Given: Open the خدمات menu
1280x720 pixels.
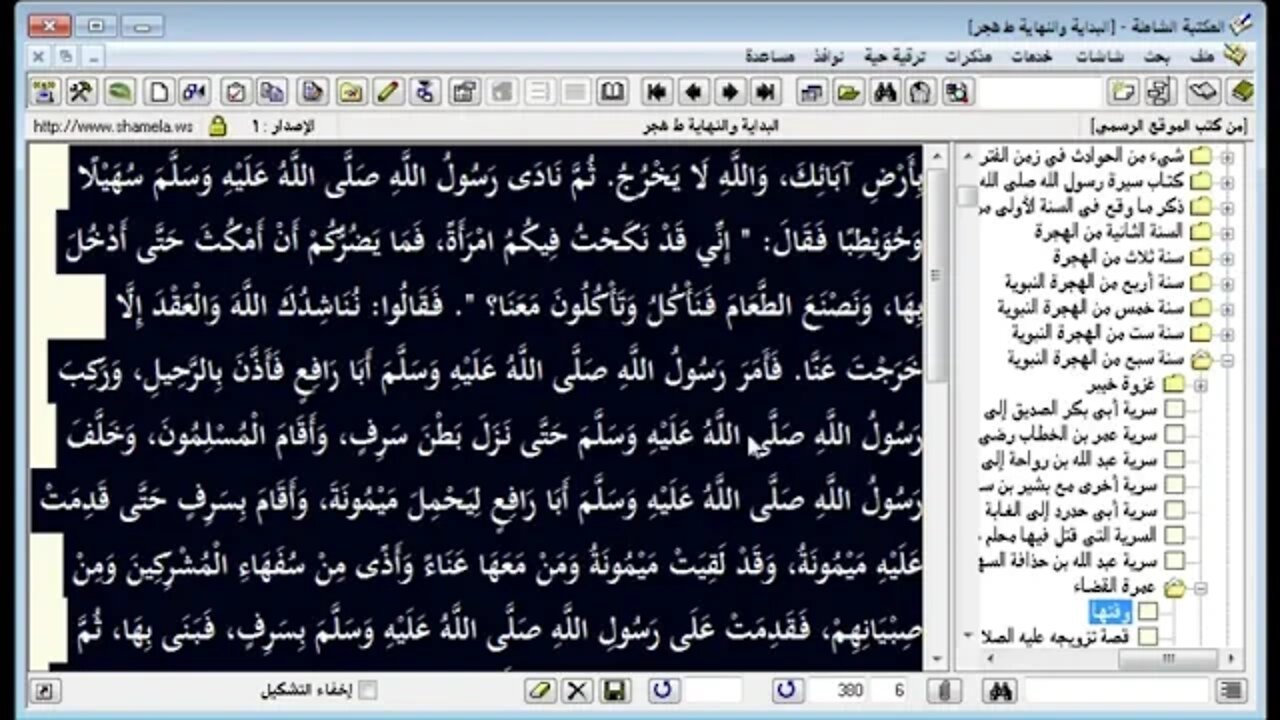Looking at the screenshot, I should tap(1033, 57).
